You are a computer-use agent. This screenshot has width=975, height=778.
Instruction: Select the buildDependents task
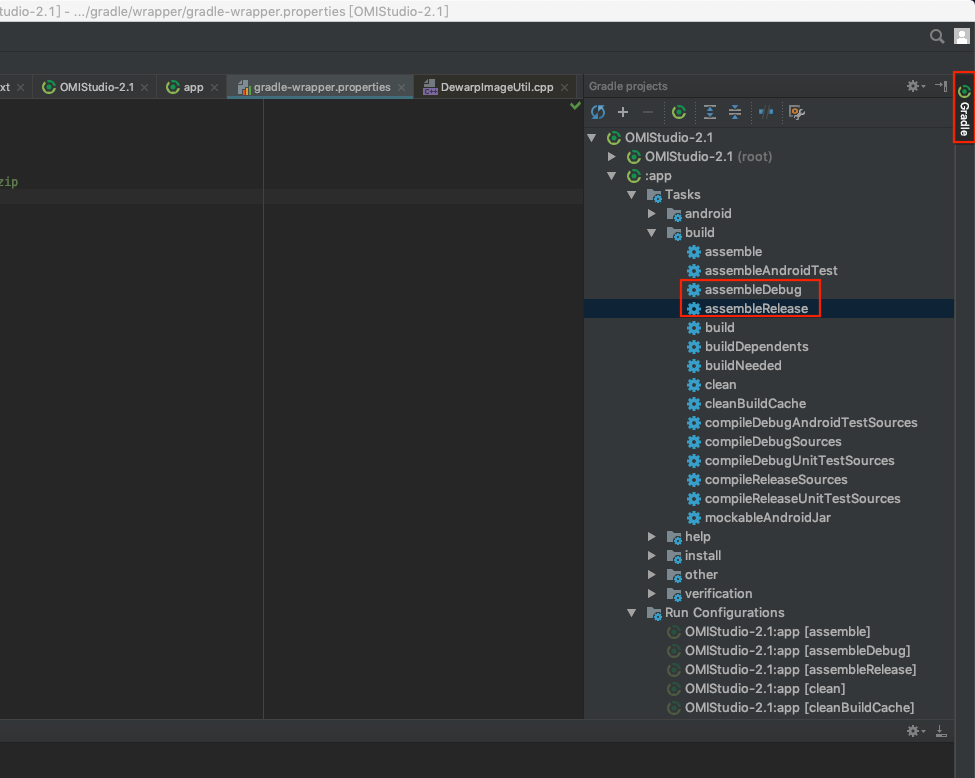tap(747, 347)
